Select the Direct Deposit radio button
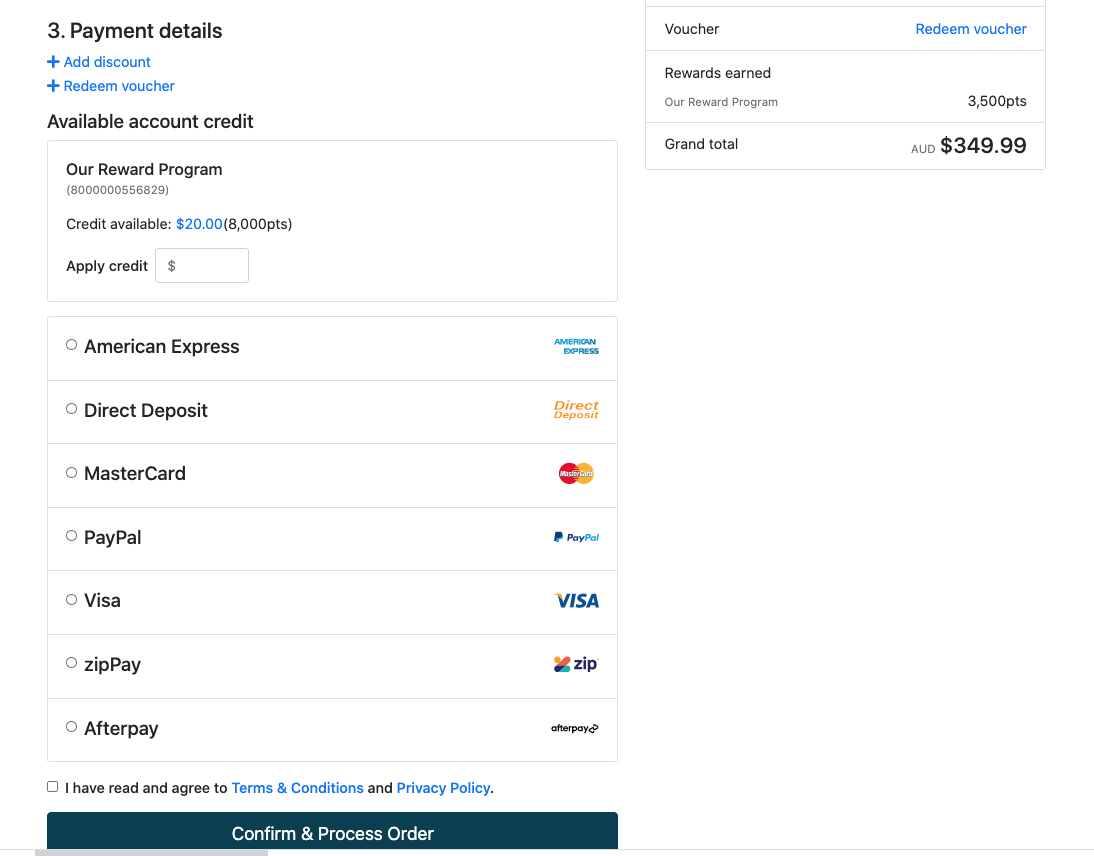This screenshot has width=1094, height=856. click(71, 409)
